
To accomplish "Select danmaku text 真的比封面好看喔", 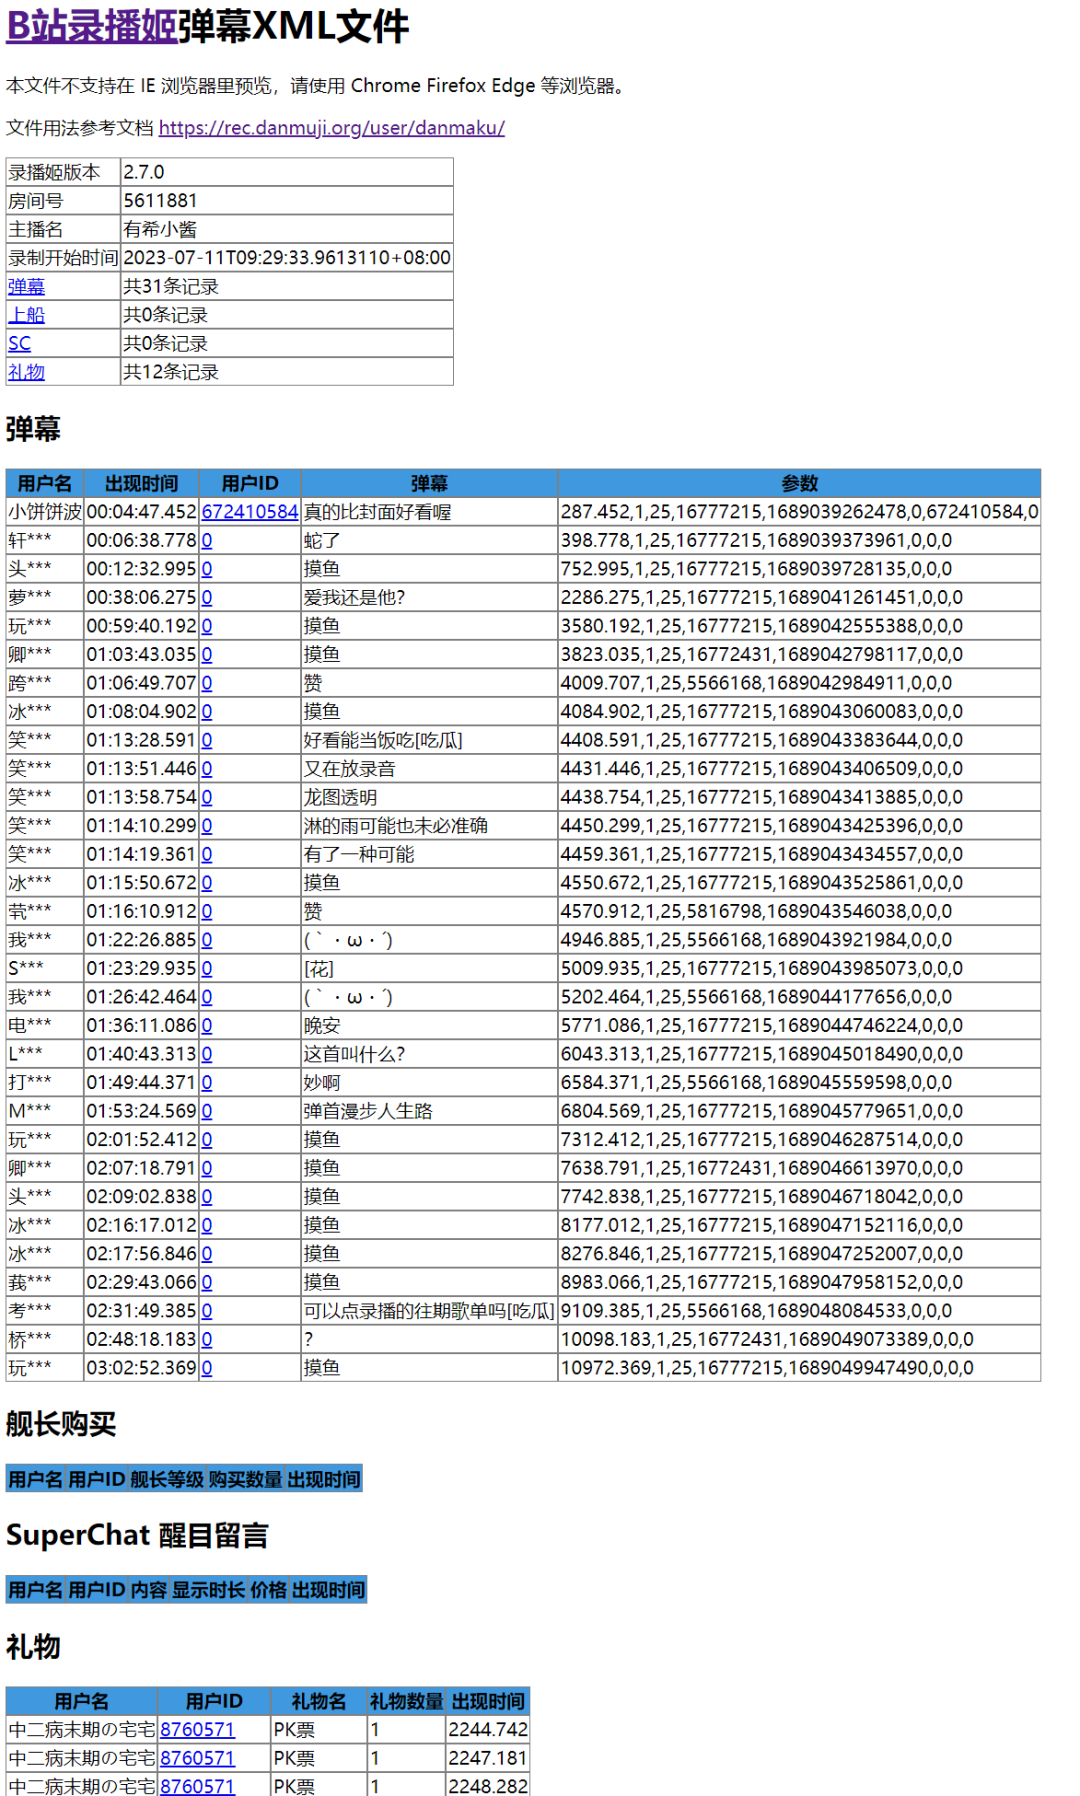I will pyautogui.click(x=378, y=512).
